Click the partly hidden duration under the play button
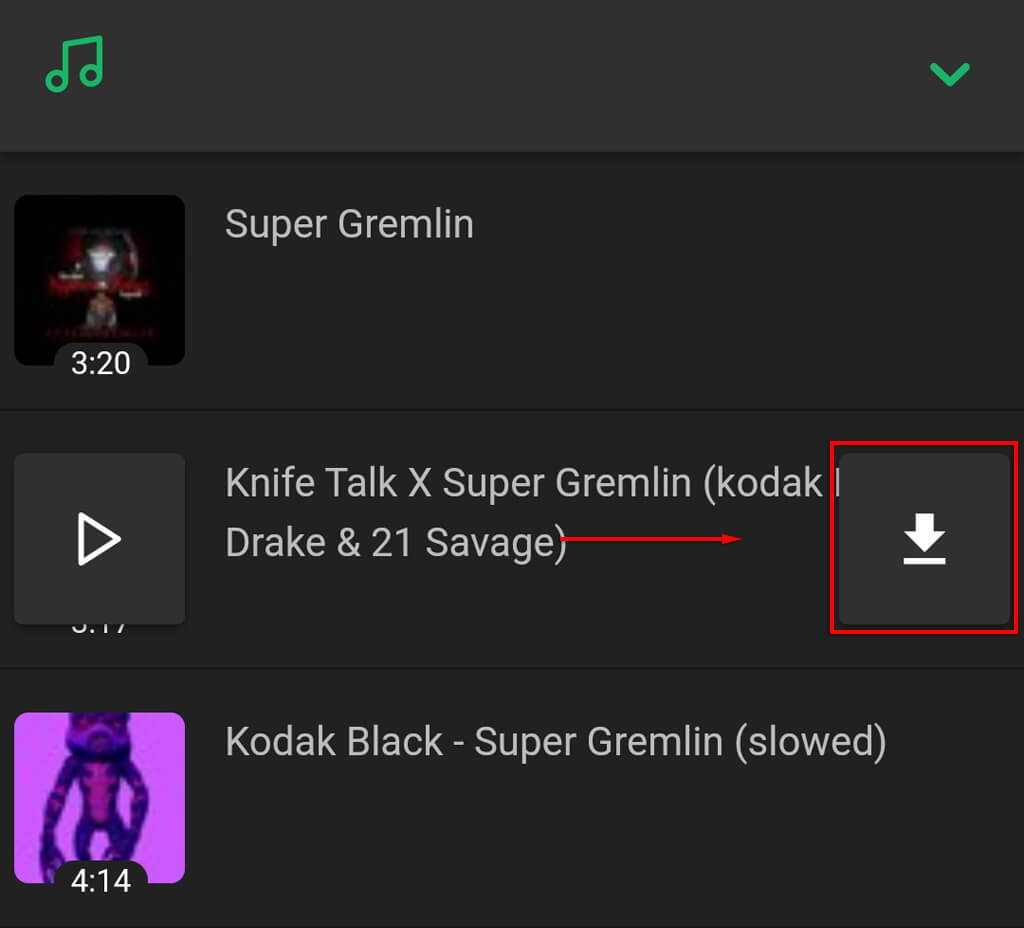The width and height of the screenshot is (1024, 928). (x=100, y=629)
